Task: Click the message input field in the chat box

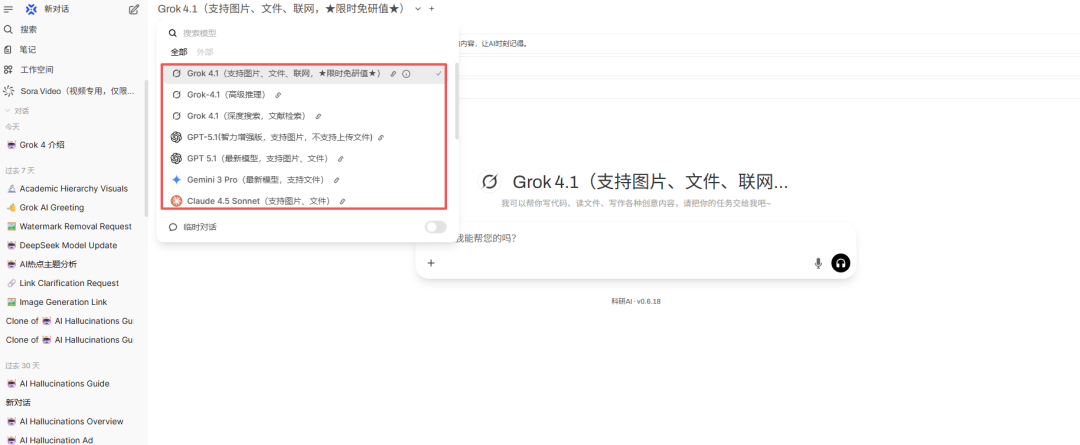Action: 634,238
